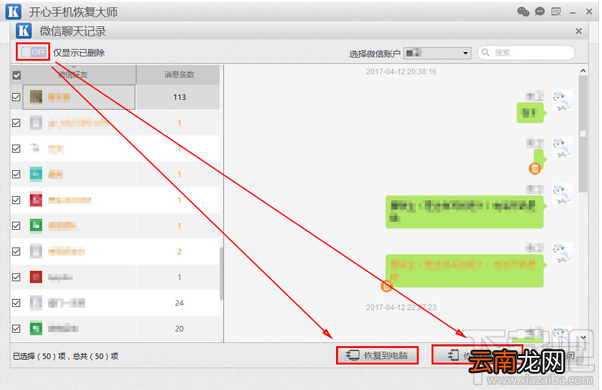This screenshot has width=602, height=390.
Task: Sort by the 消息条数 column header
Action: pyautogui.click(x=179, y=74)
